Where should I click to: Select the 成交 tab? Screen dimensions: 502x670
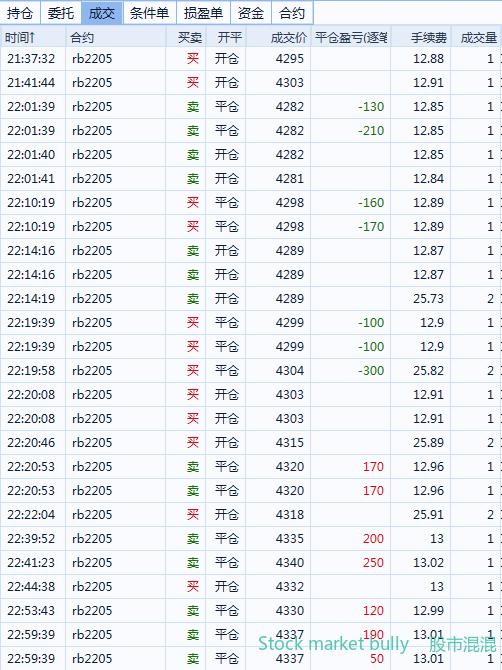tap(102, 13)
